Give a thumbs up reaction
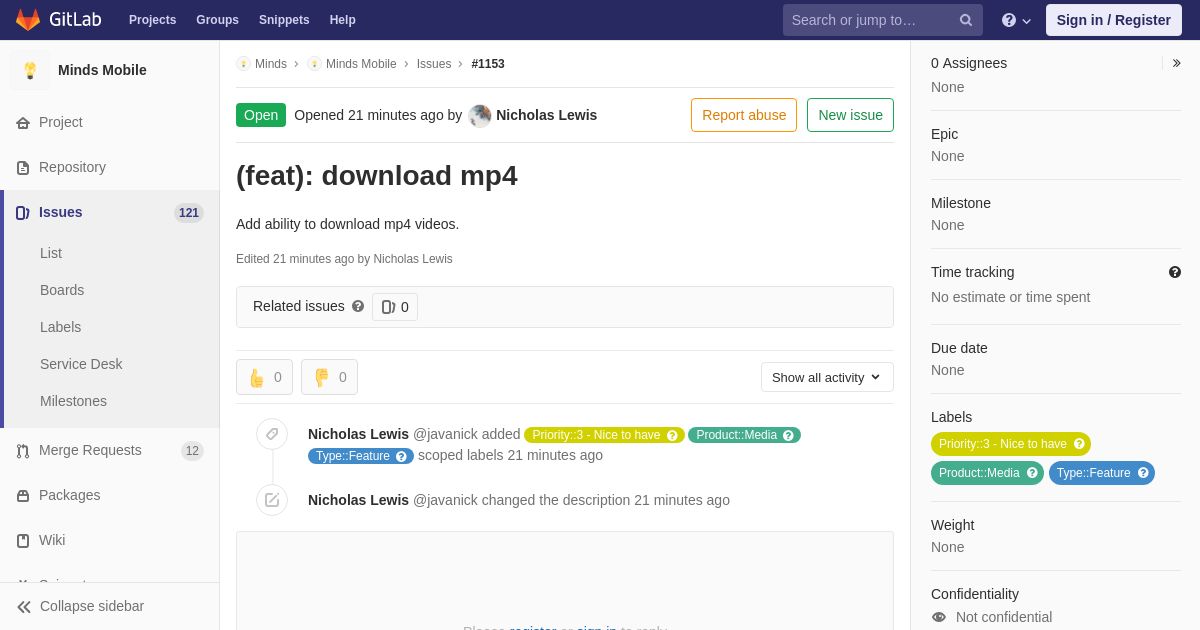The image size is (1200, 630). [x=264, y=377]
